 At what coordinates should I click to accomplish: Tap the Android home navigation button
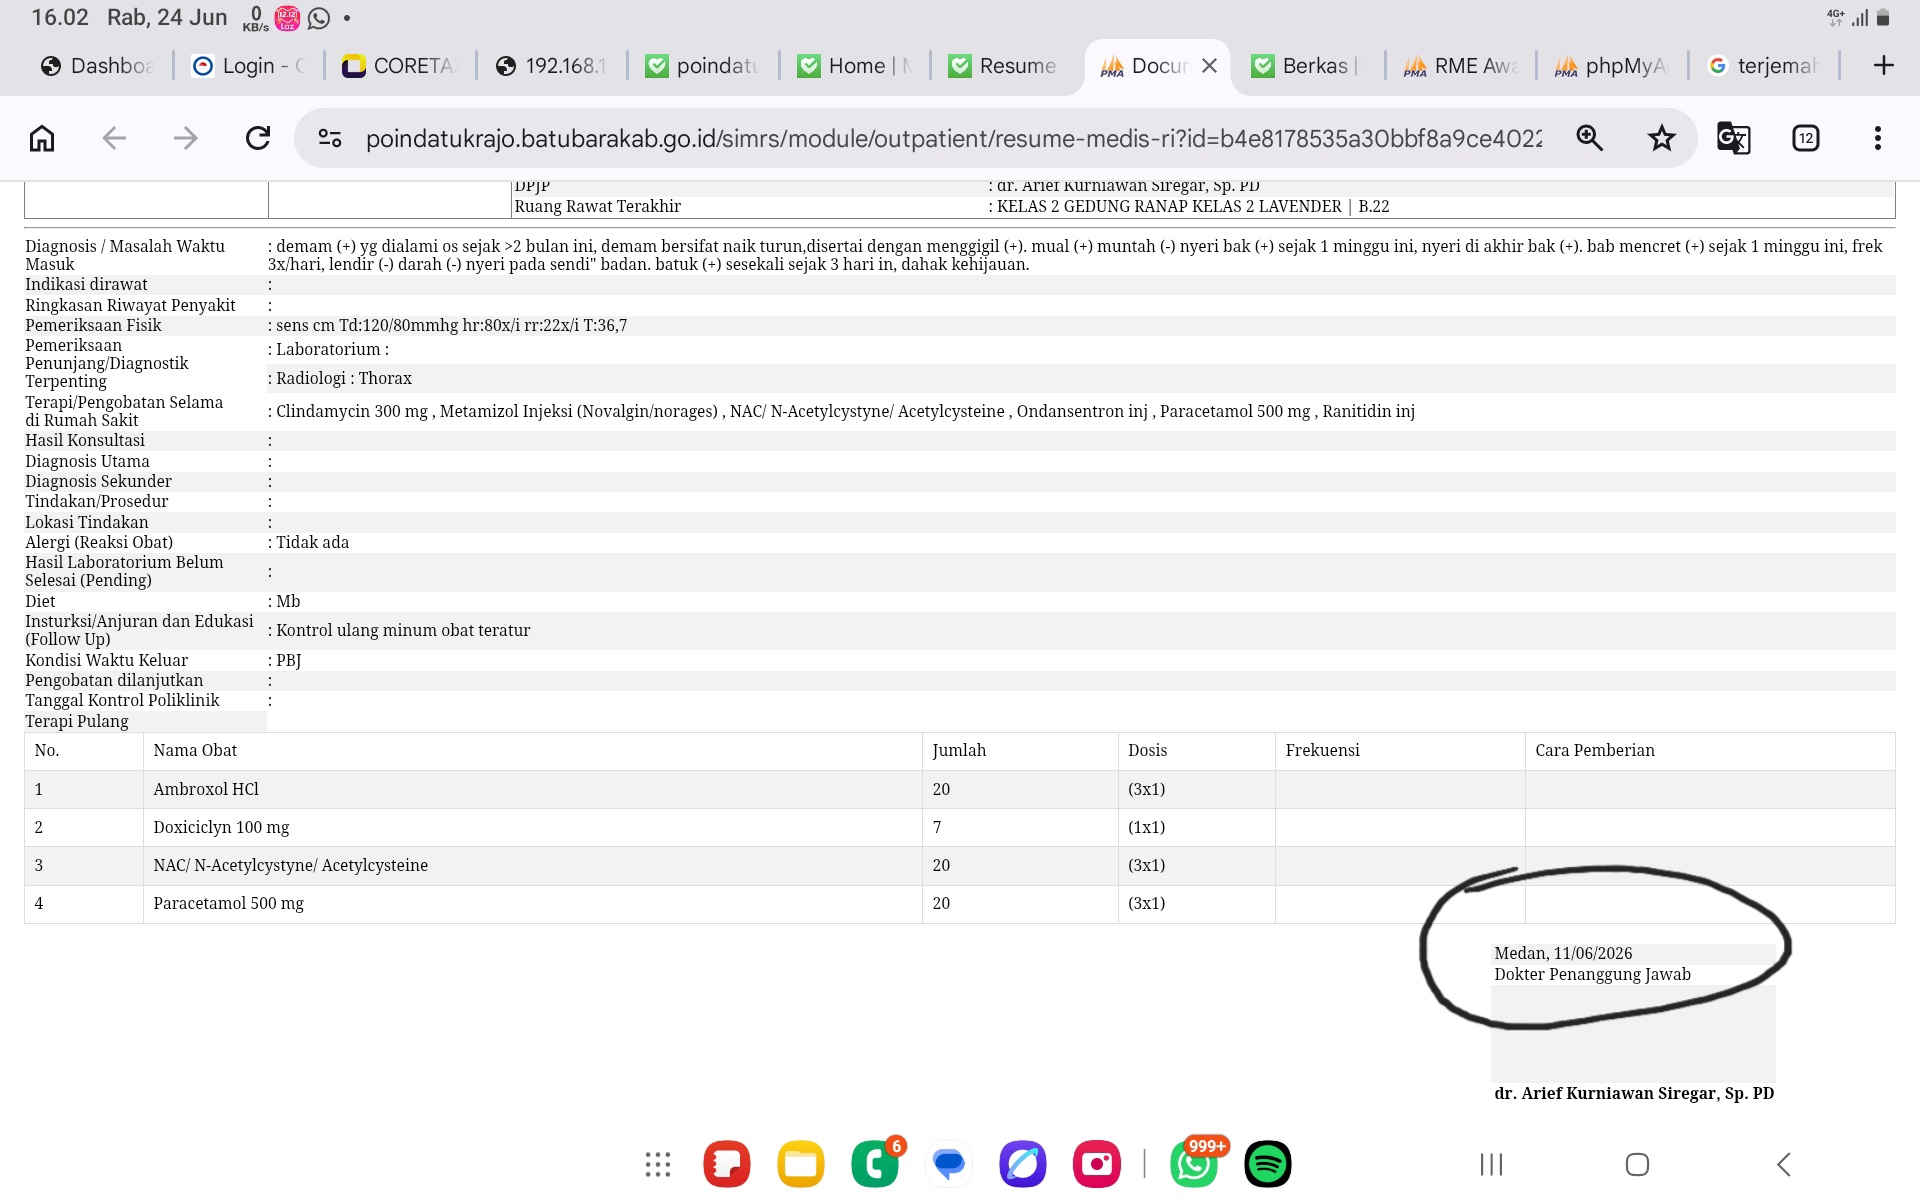click(x=1637, y=1164)
